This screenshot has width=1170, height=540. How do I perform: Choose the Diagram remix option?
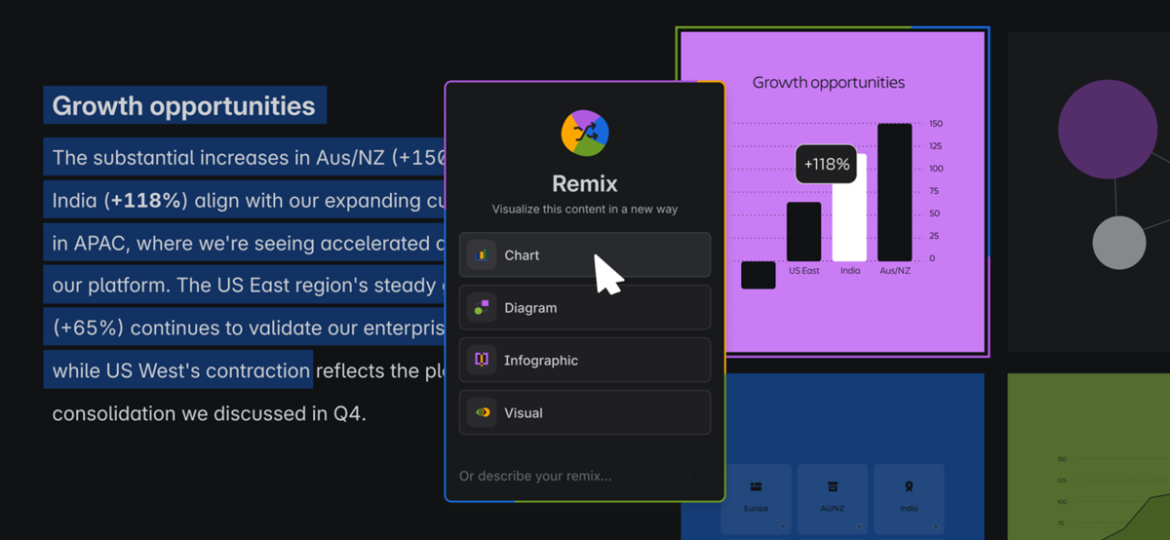tap(584, 307)
